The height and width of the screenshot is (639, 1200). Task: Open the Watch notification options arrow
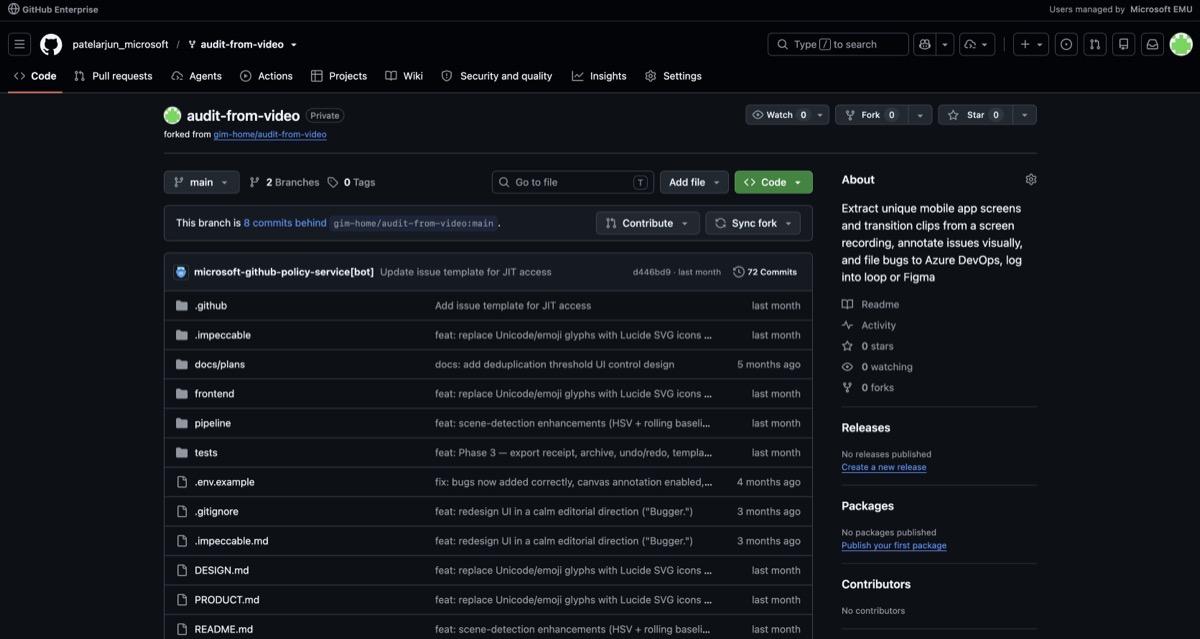pyautogui.click(x=821, y=115)
